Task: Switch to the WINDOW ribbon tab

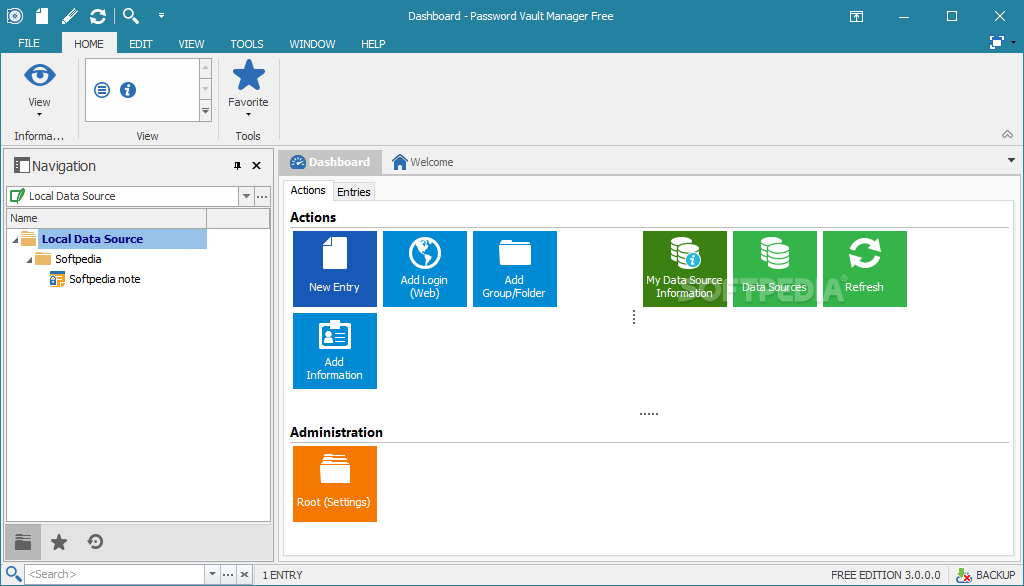Action: click(312, 44)
